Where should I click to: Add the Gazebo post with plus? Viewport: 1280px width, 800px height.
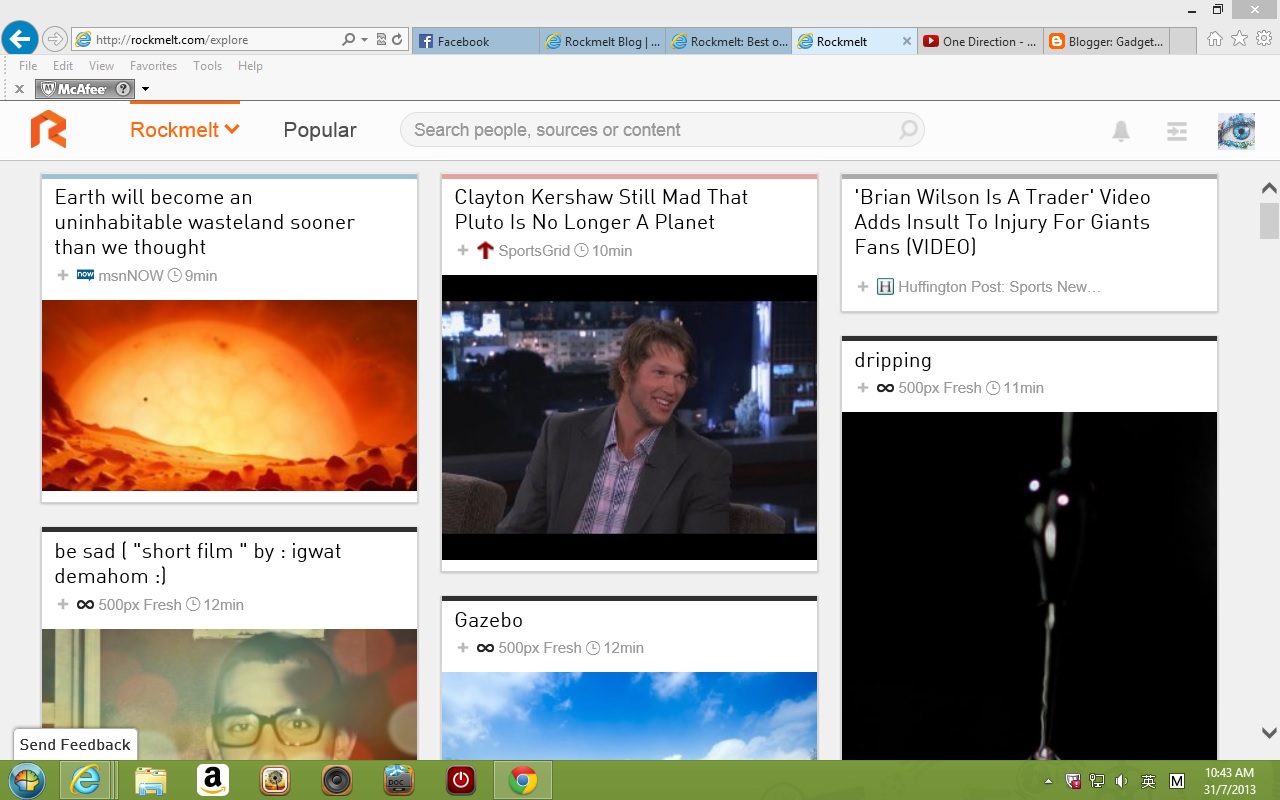pyautogui.click(x=463, y=647)
